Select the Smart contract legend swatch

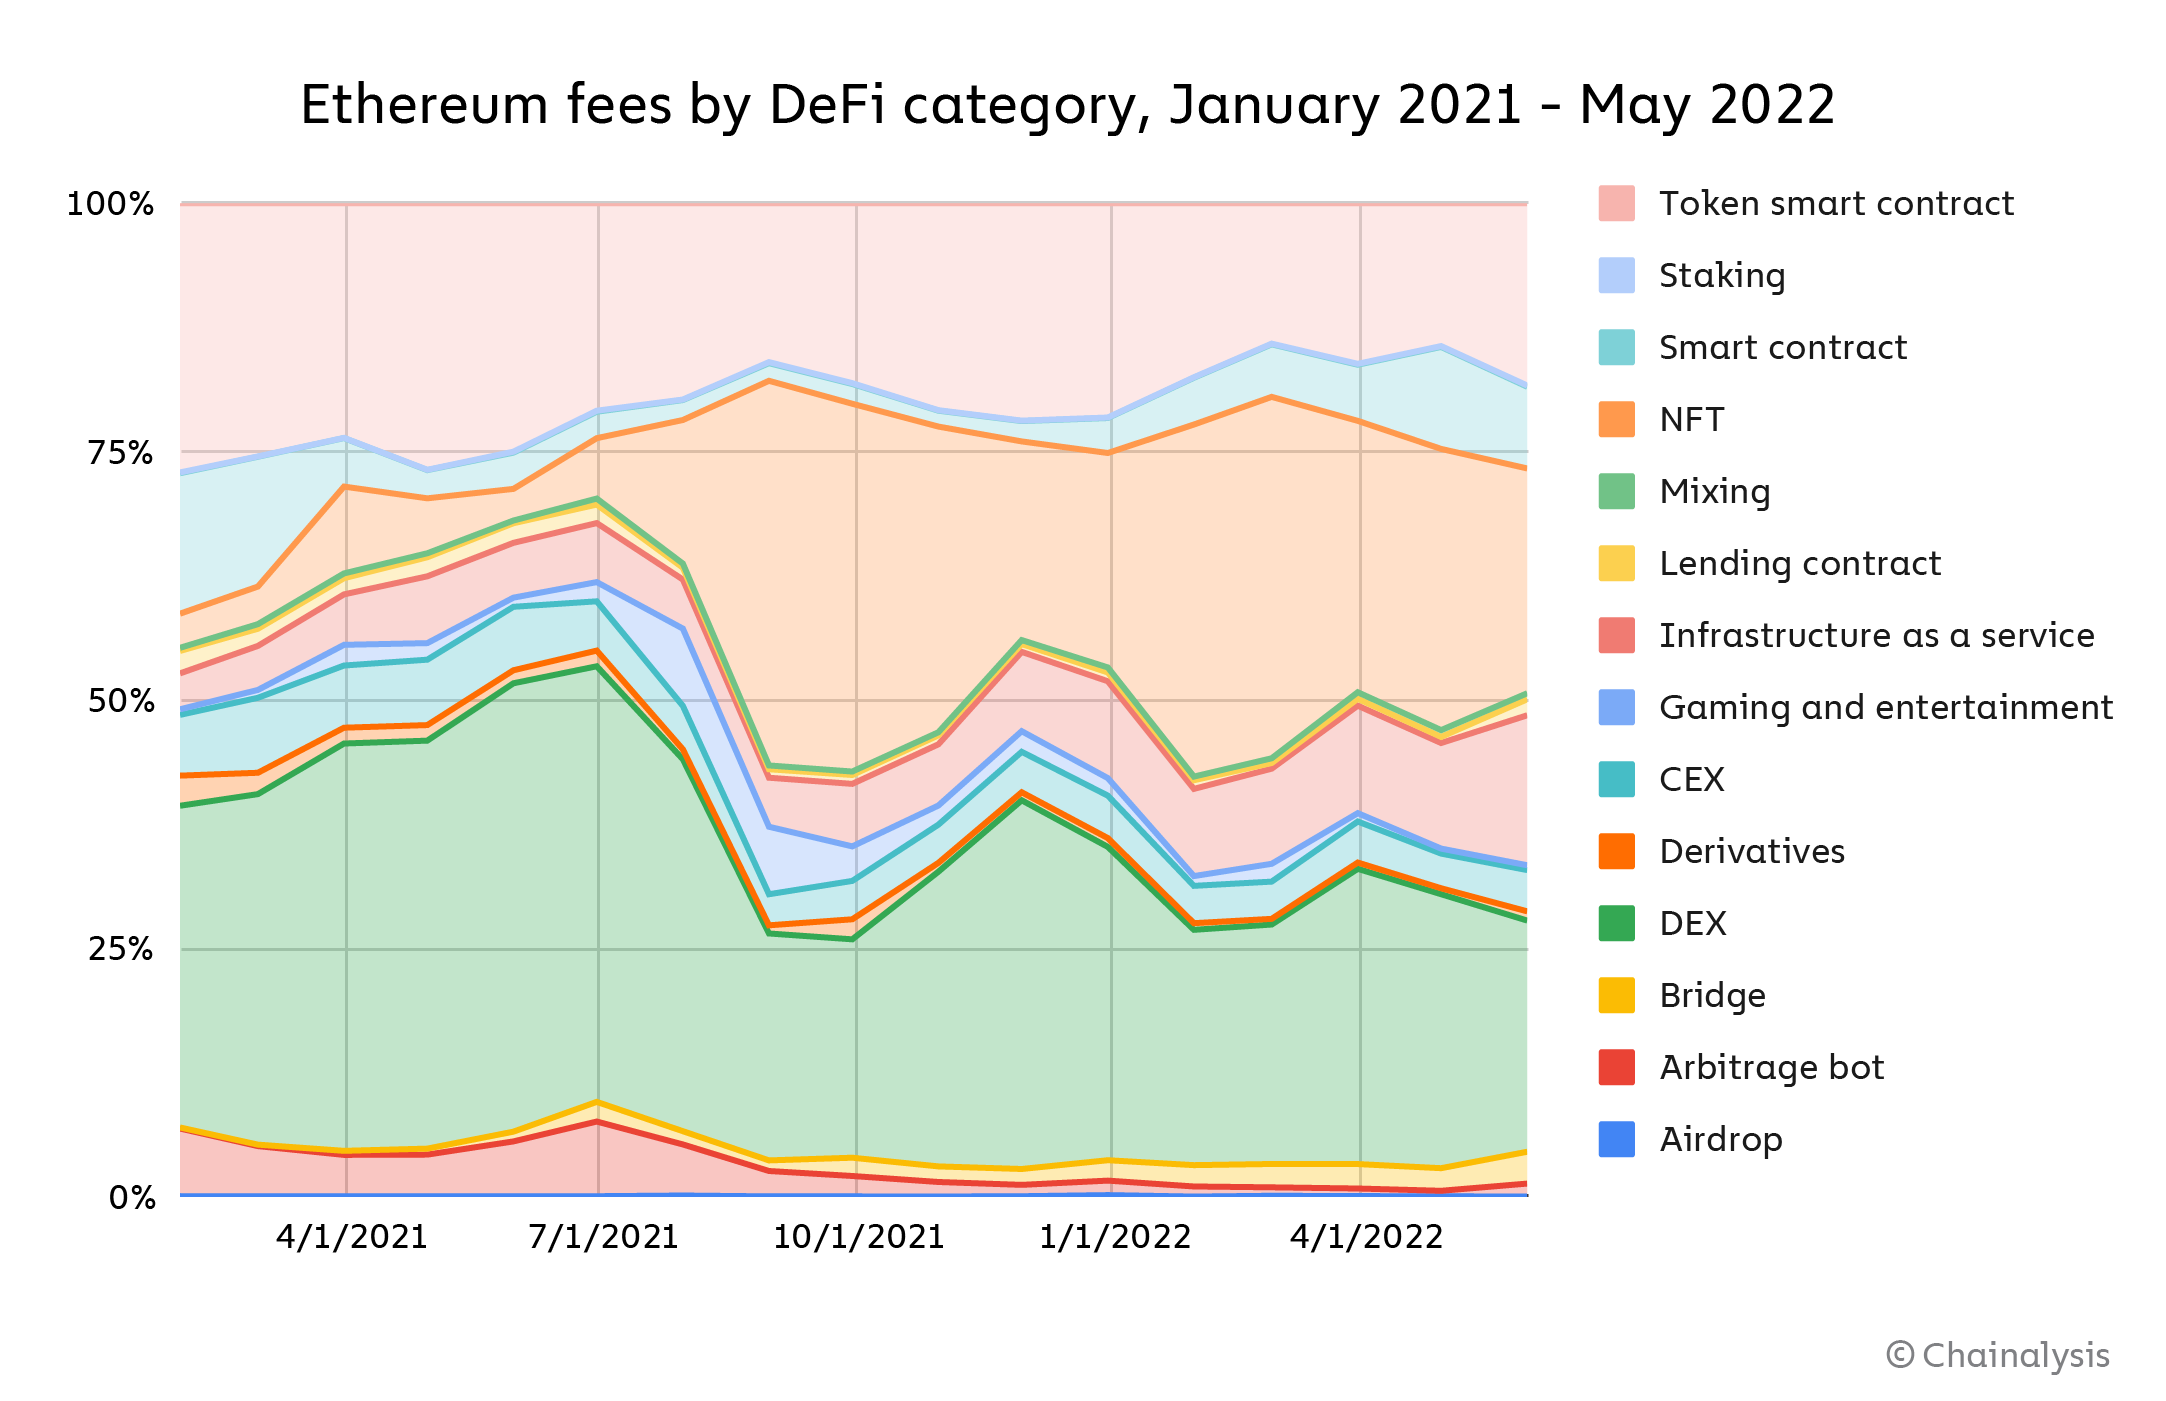(1616, 347)
